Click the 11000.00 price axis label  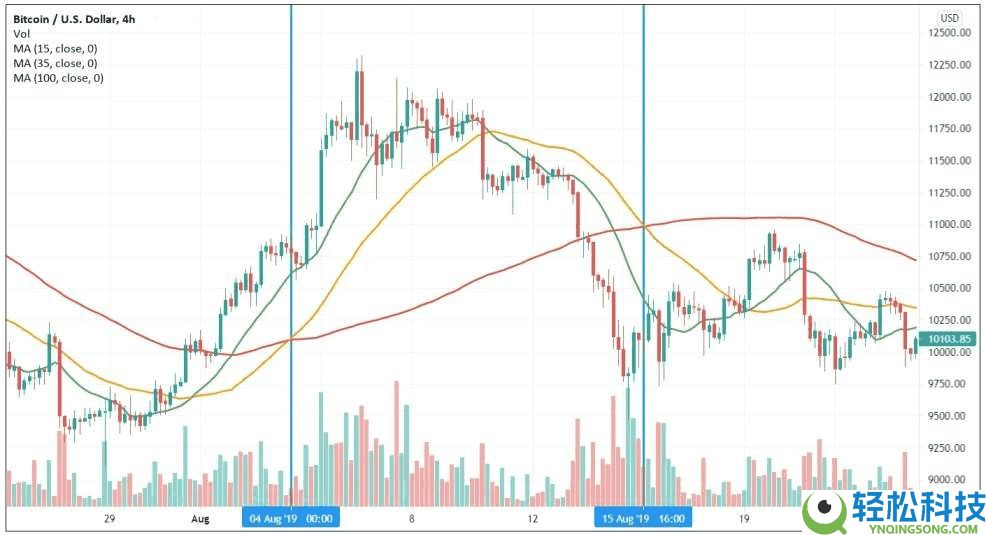coord(949,225)
